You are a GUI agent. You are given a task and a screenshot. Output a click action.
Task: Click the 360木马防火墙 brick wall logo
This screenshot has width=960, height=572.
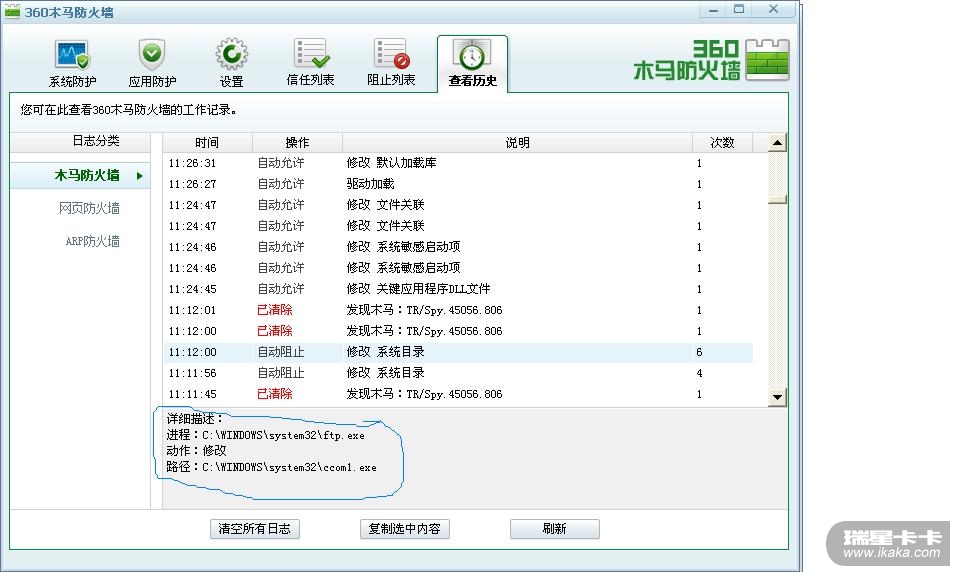click(x=767, y=60)
